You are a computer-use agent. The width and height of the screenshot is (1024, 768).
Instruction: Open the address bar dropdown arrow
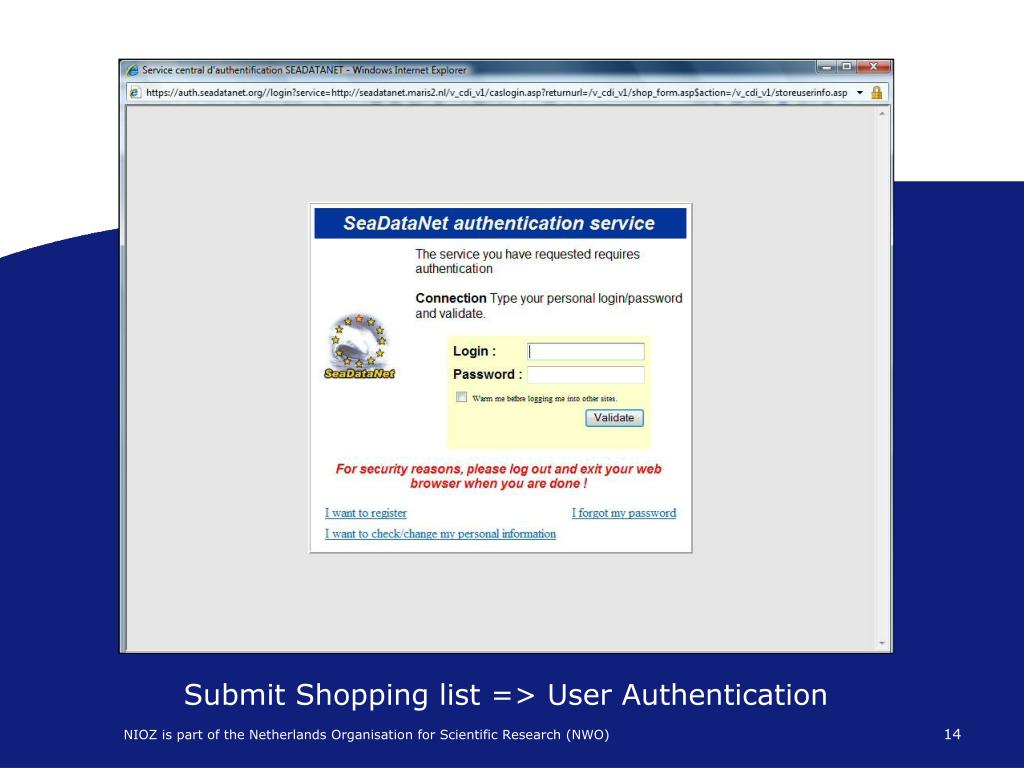click(x=860, y=92)
